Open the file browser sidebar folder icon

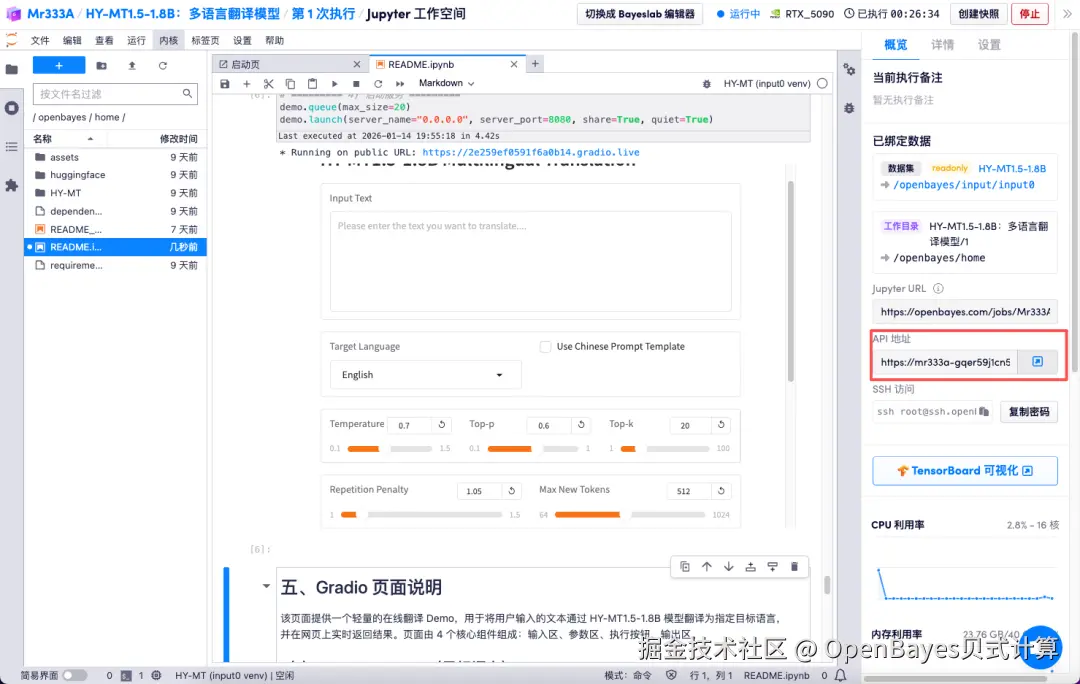pos(12,69)
